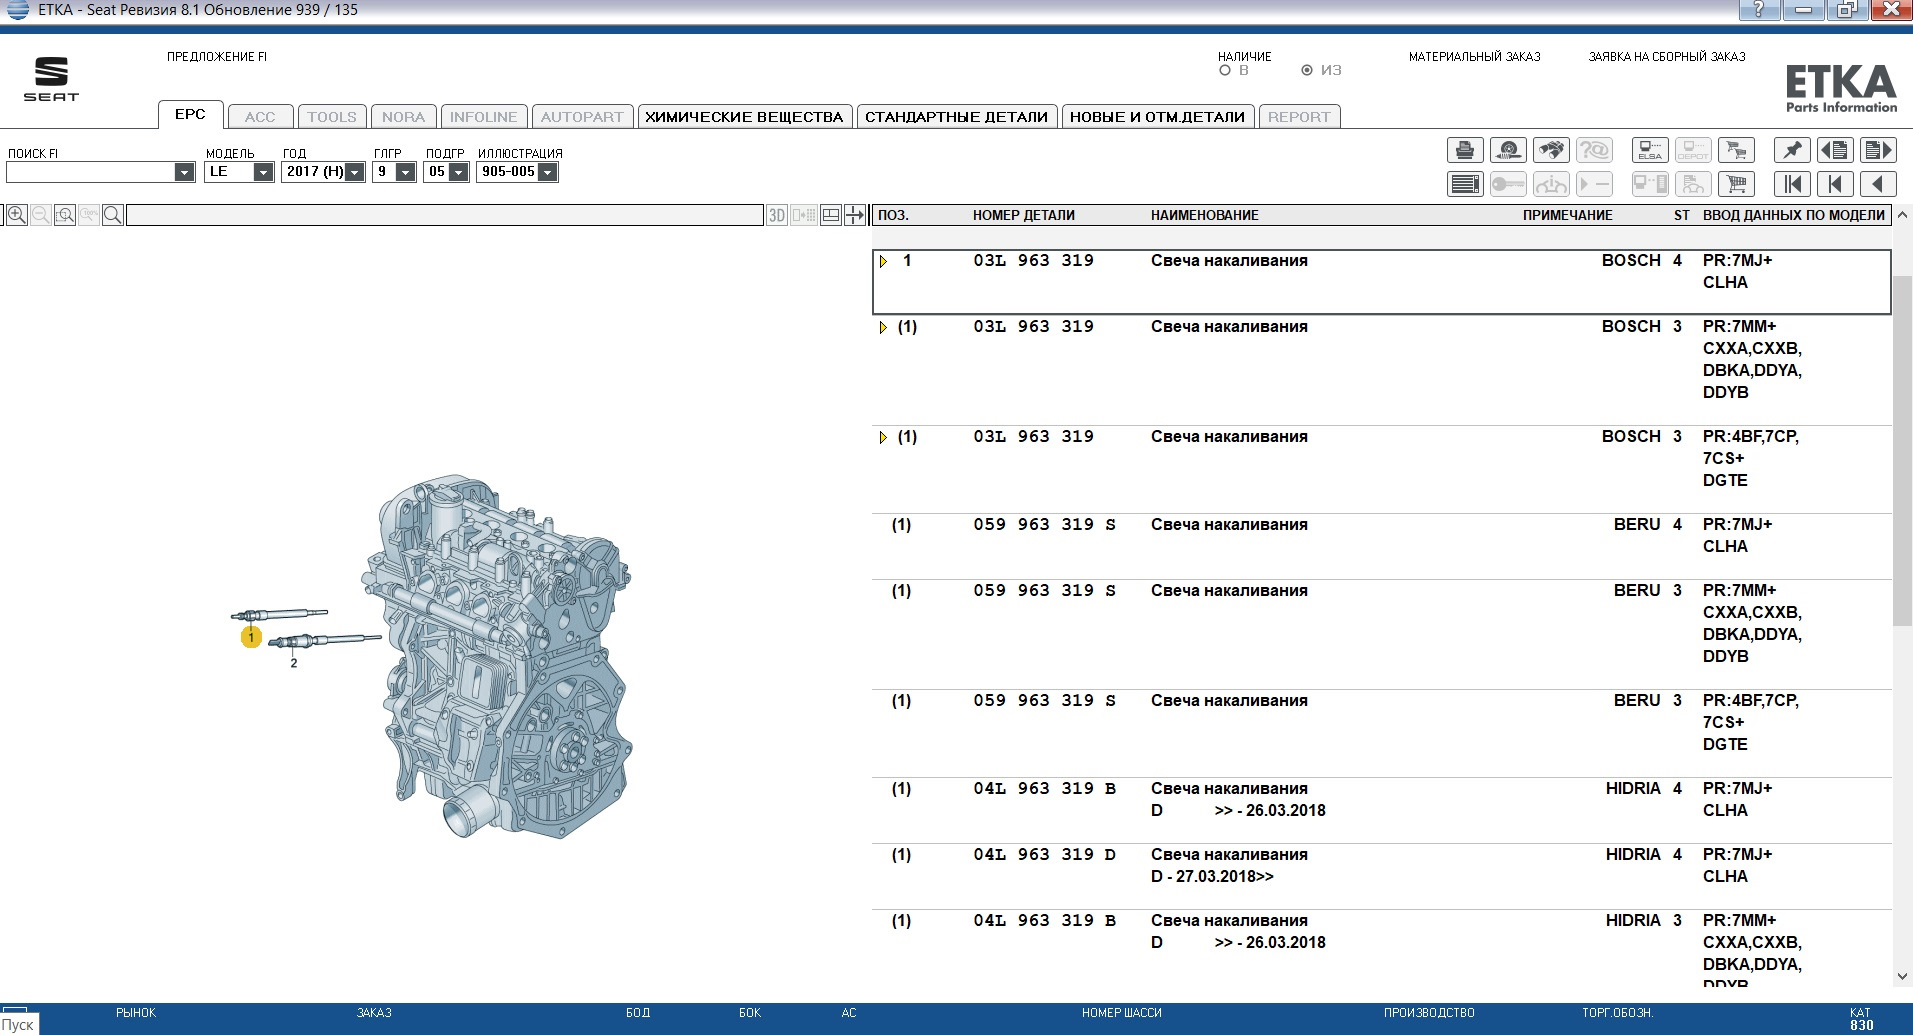Viewport: 1913px width, 1035px height.
Task: Open the ХИМИЧЕСКИЕ ВЕЩЕСТВА tab
Action: [x=746, y=116]
